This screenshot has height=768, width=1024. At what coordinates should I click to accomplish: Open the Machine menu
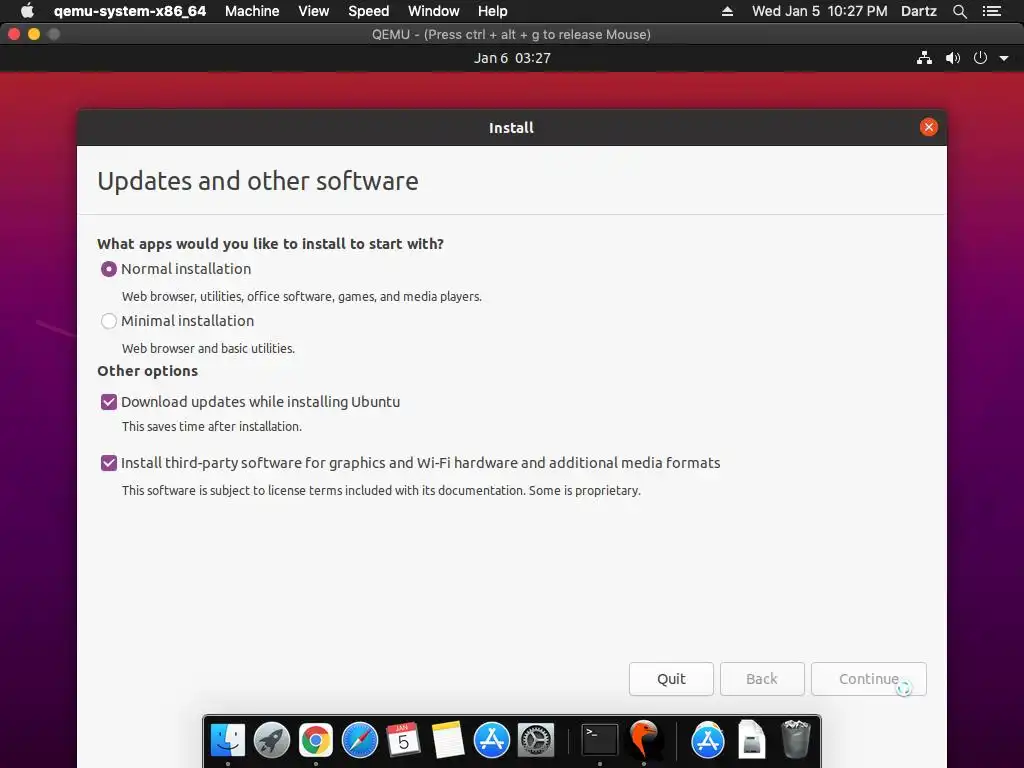tap(252, 11)
